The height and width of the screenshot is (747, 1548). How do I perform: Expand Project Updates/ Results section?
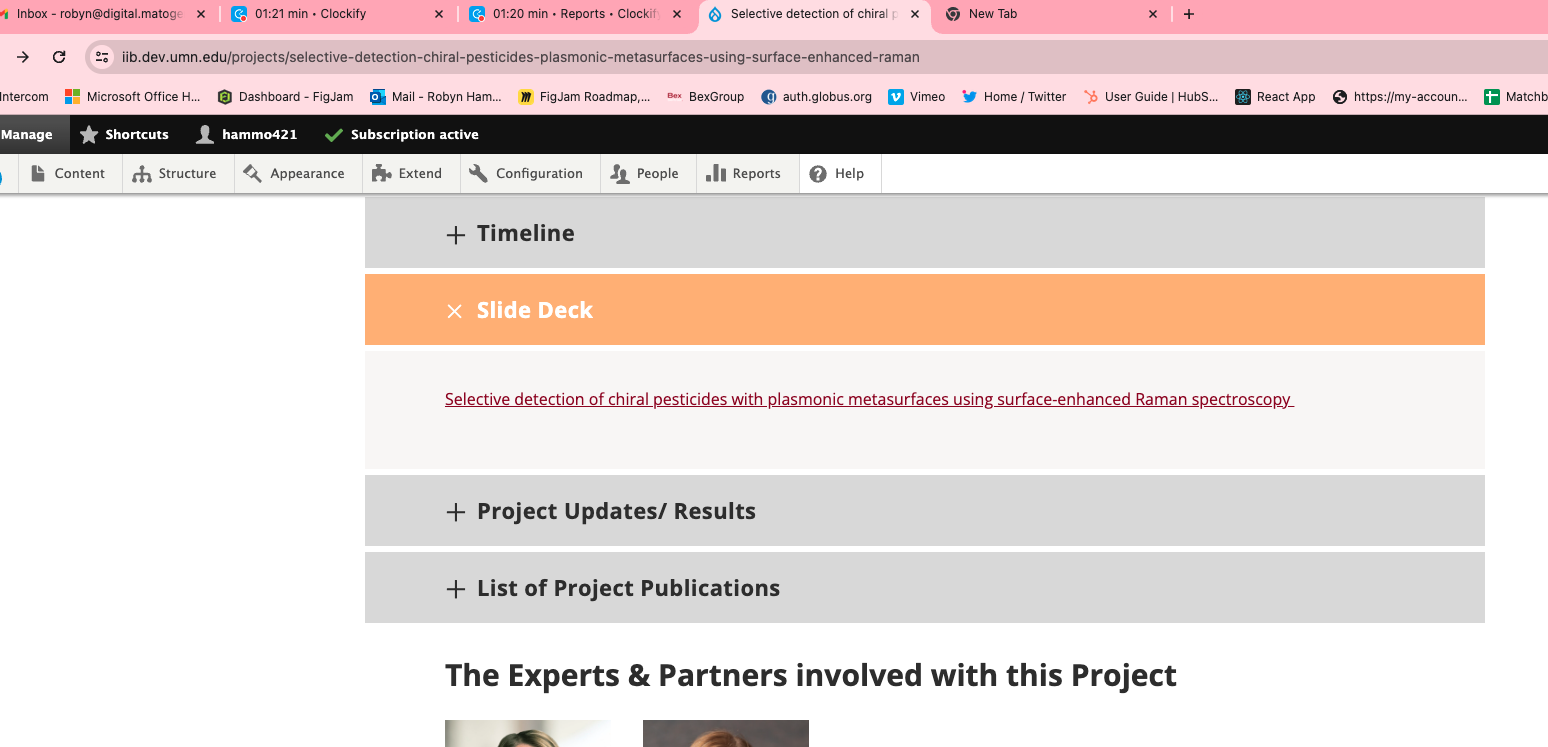tap(615, 511)
